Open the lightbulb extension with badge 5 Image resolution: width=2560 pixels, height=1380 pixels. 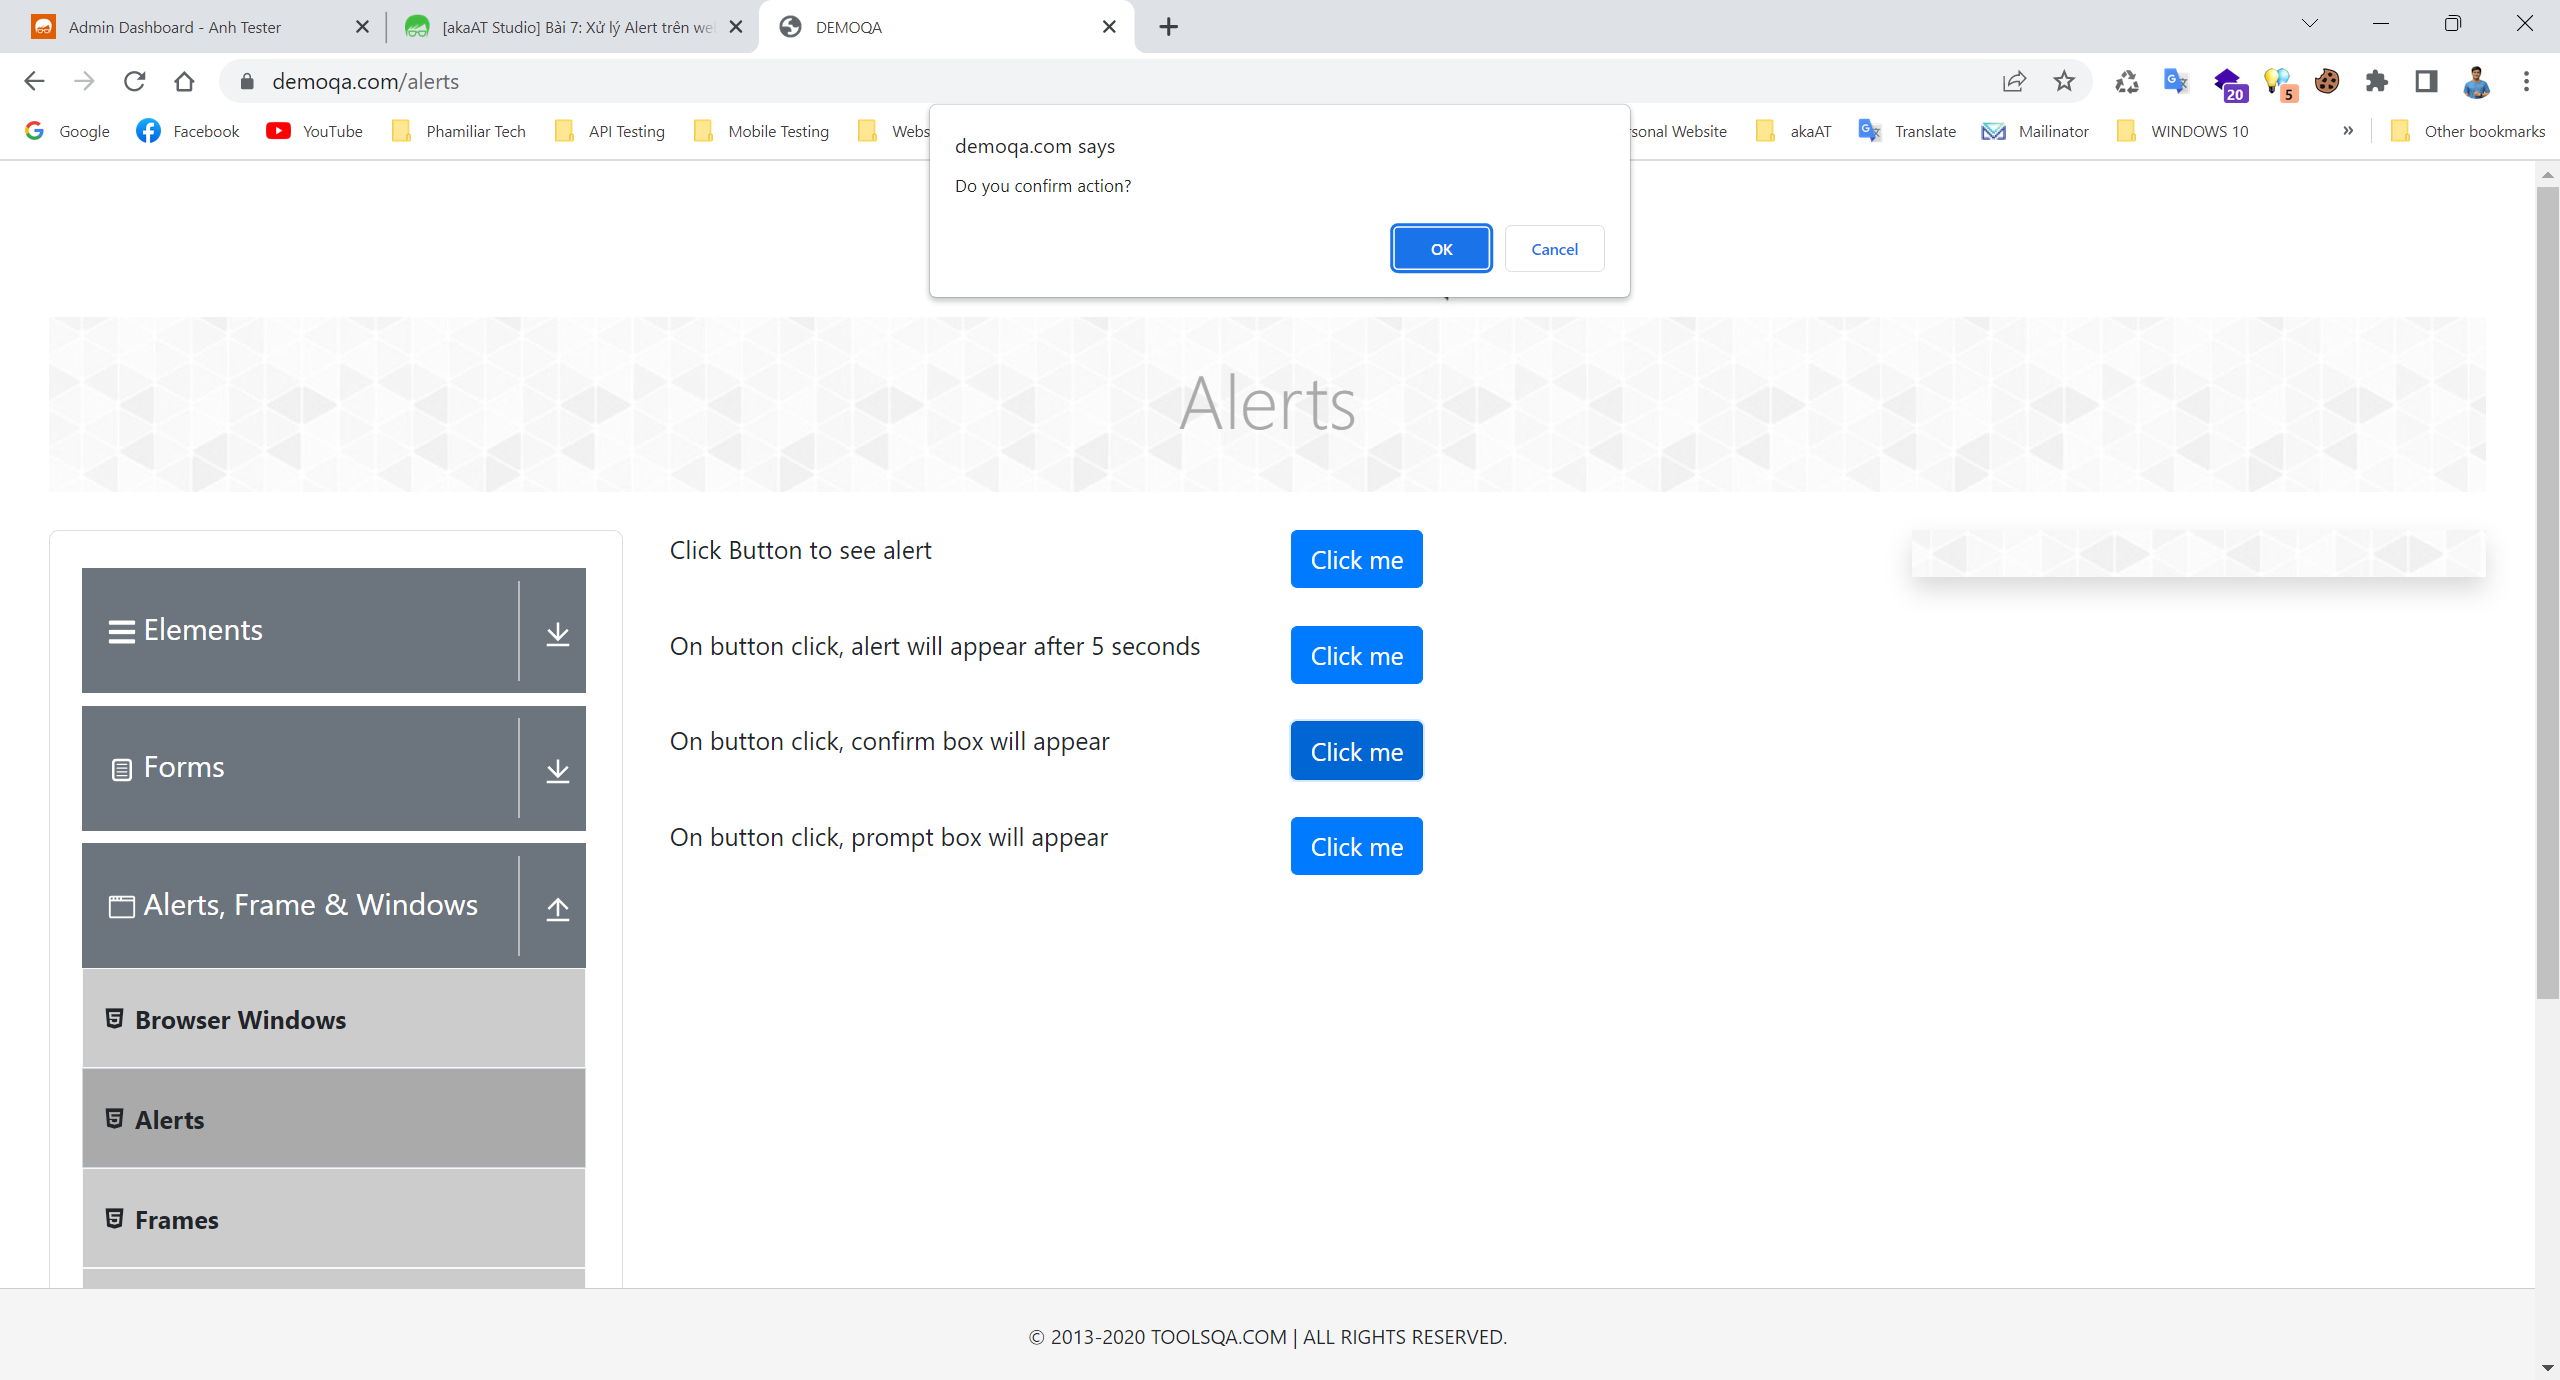pos(2280,84)
